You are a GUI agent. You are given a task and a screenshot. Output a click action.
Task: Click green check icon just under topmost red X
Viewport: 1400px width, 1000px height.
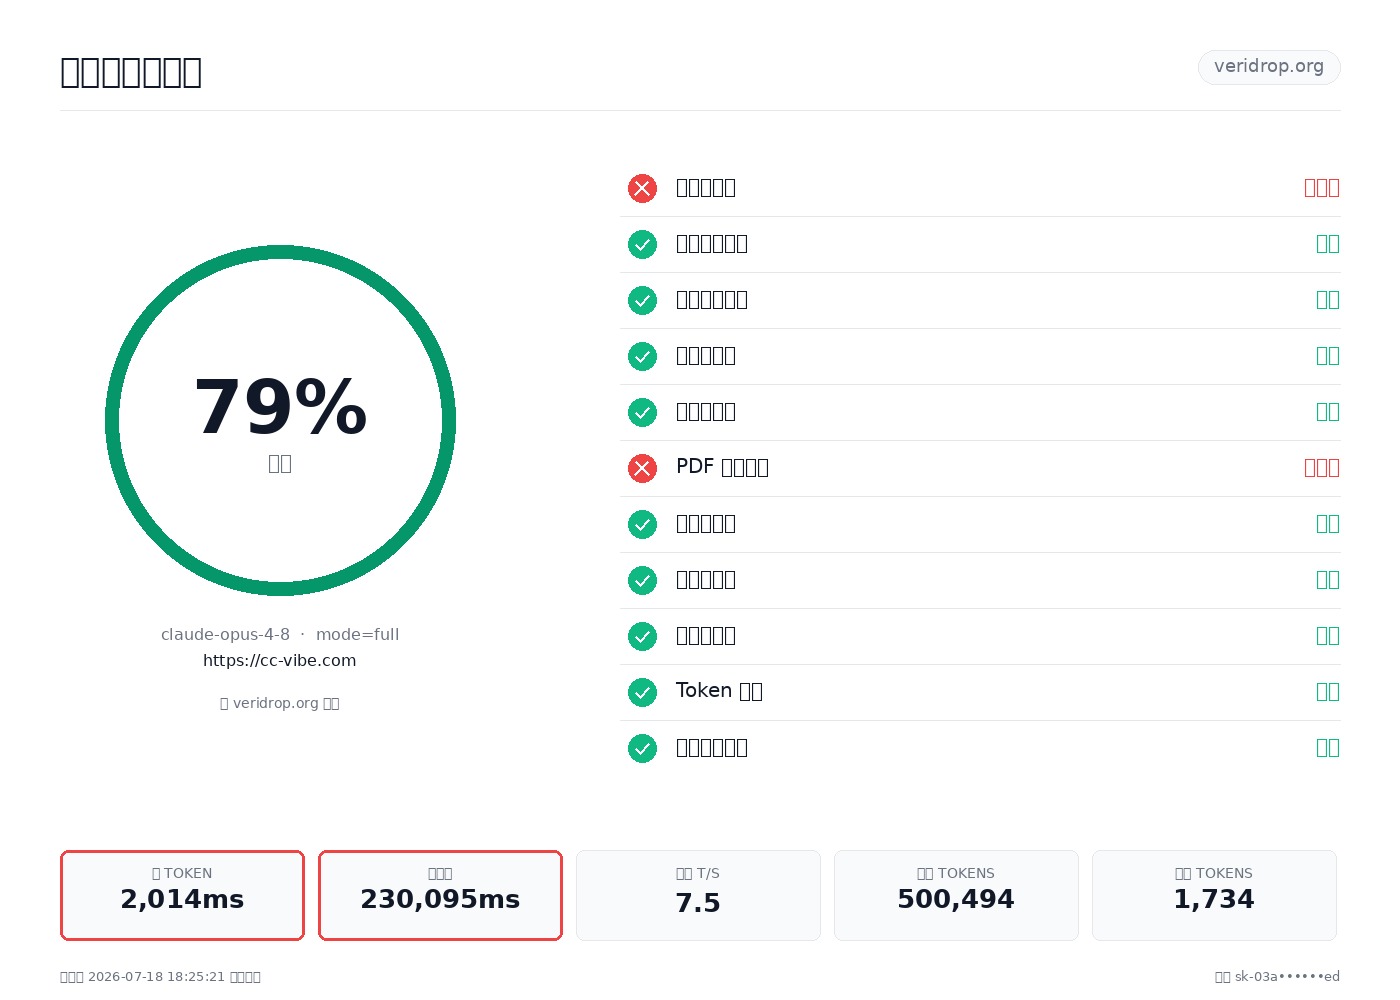pyautogui.click(x=642, y=244)
